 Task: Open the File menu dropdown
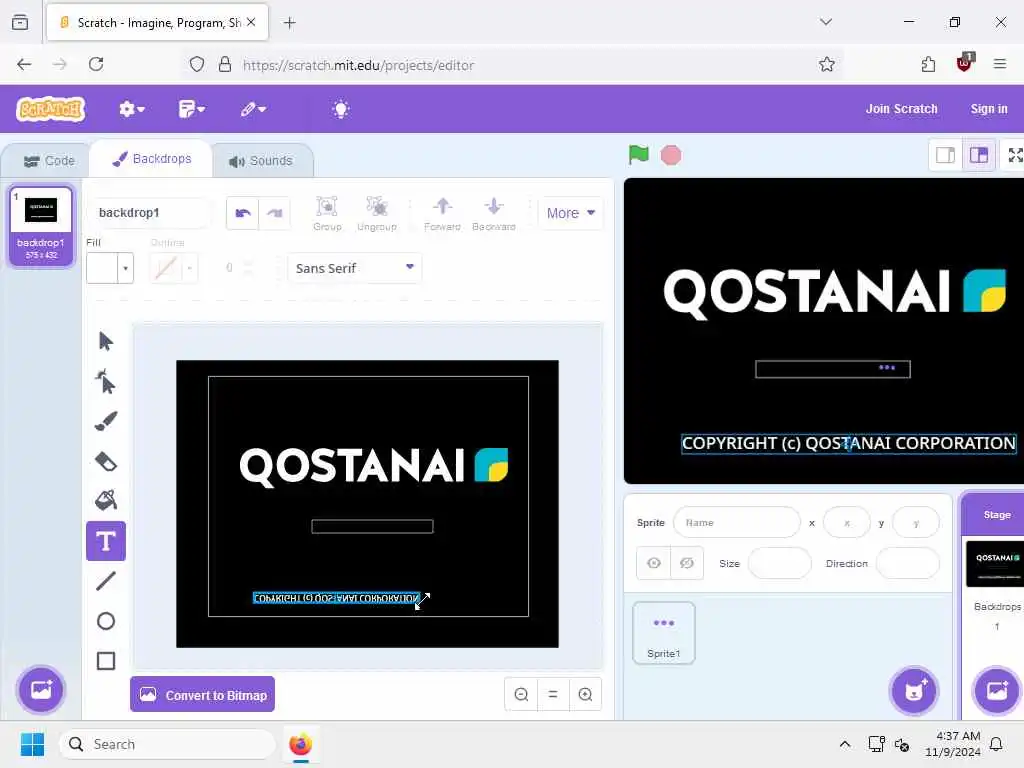point(191,109)
